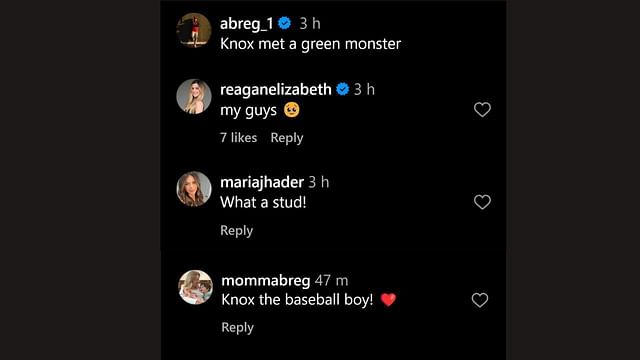The image size is (640, 360).
Task: Open abreg_1's profile picture
Action: (194, 30)
